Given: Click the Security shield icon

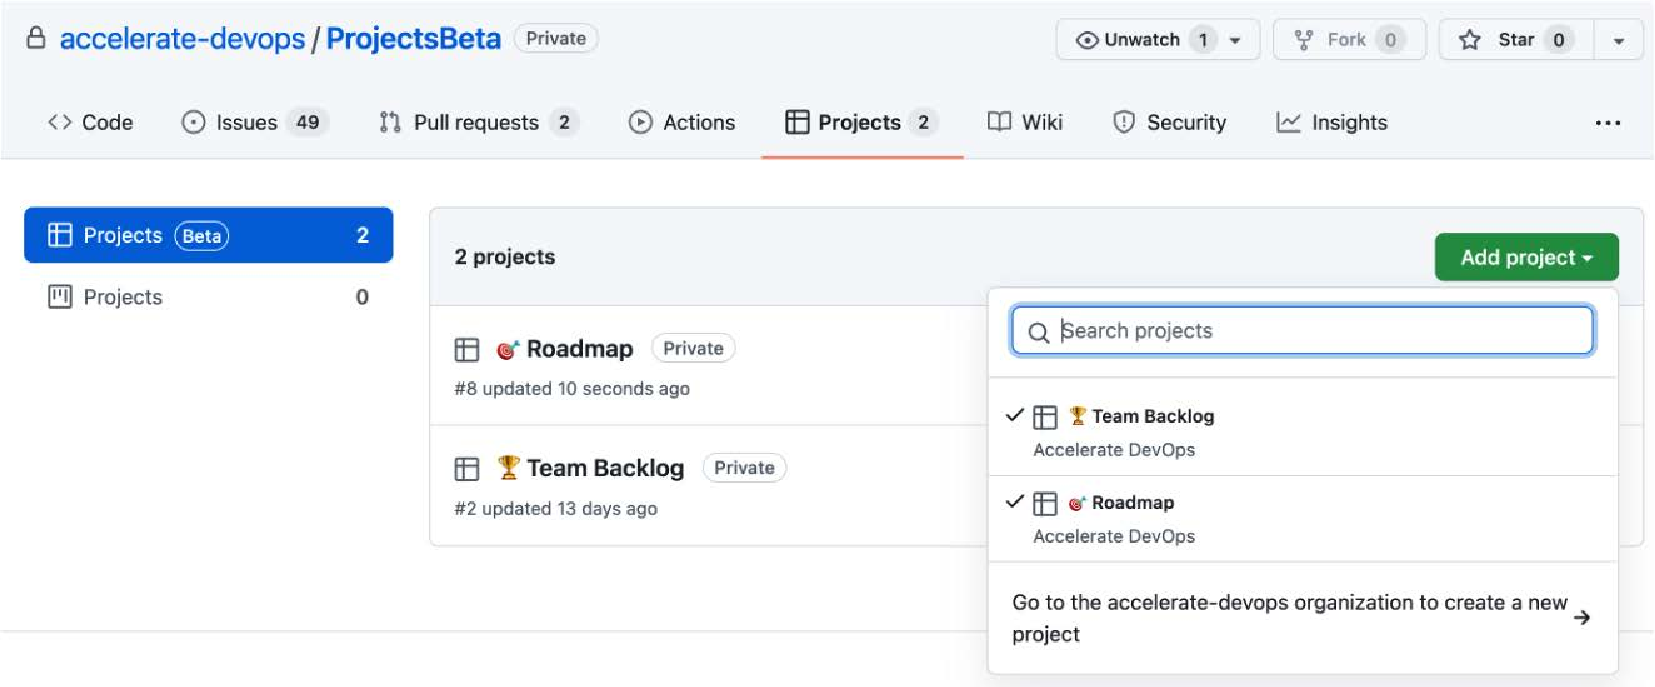Looking at the screenshot, I should tap(1124, 122).
